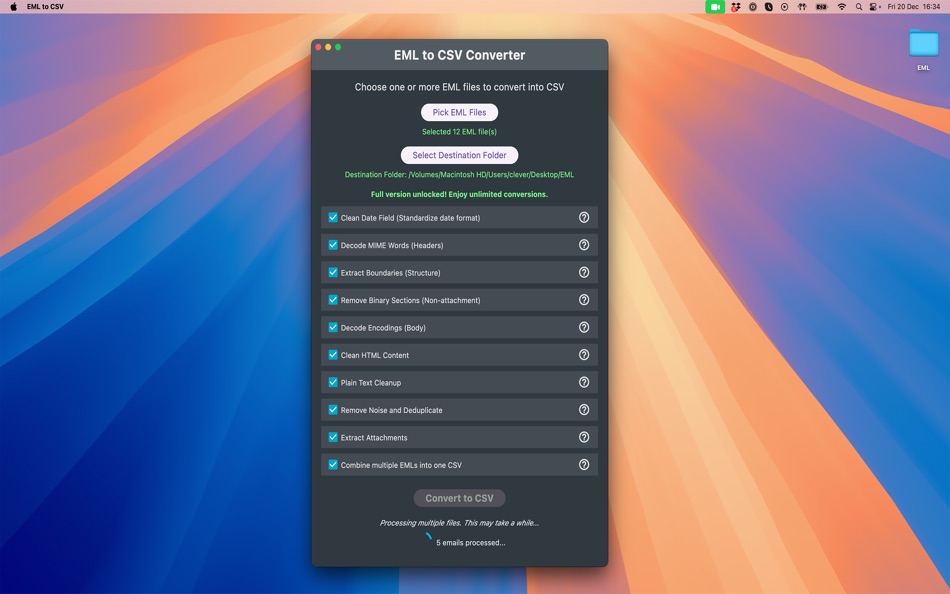Close the EML to CSV Converter window

tap(319, 47)
